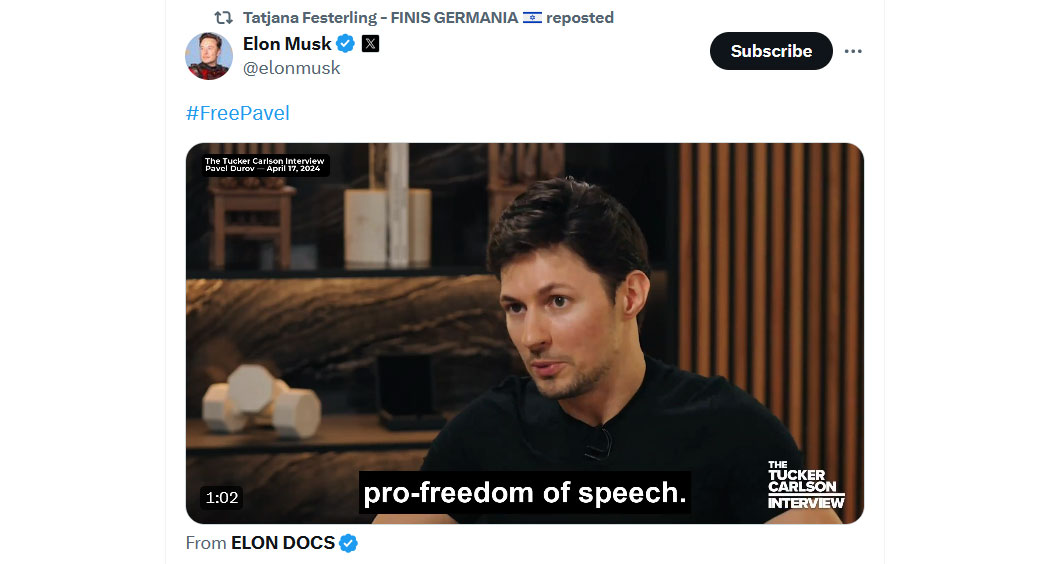Click the verified badge next to ELON DOCS
Screen dimensions: 1050x564
(348, 543)
